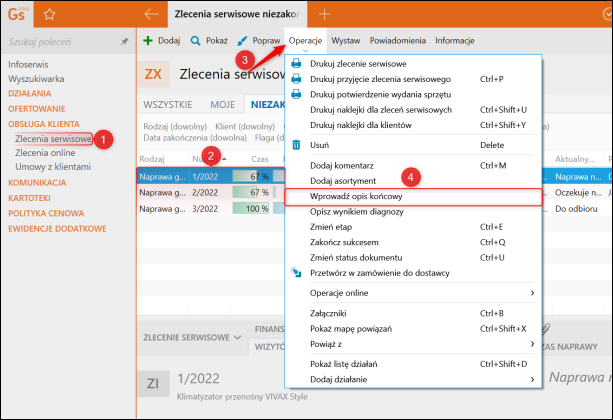This screenshot has height=420, width=613.
Task: Open Zlecenia online in sidebar
Action: pyautogui.click(x=45, y=153)
